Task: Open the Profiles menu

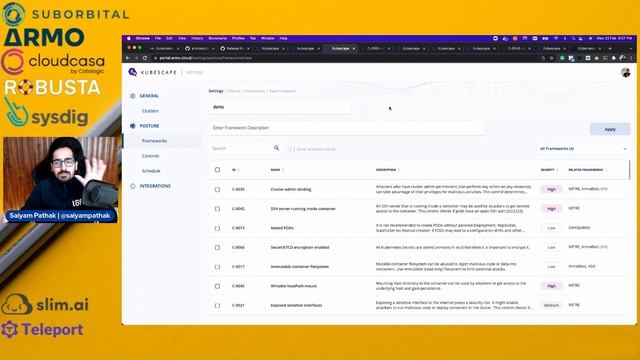Action: [x=238, y=38]
